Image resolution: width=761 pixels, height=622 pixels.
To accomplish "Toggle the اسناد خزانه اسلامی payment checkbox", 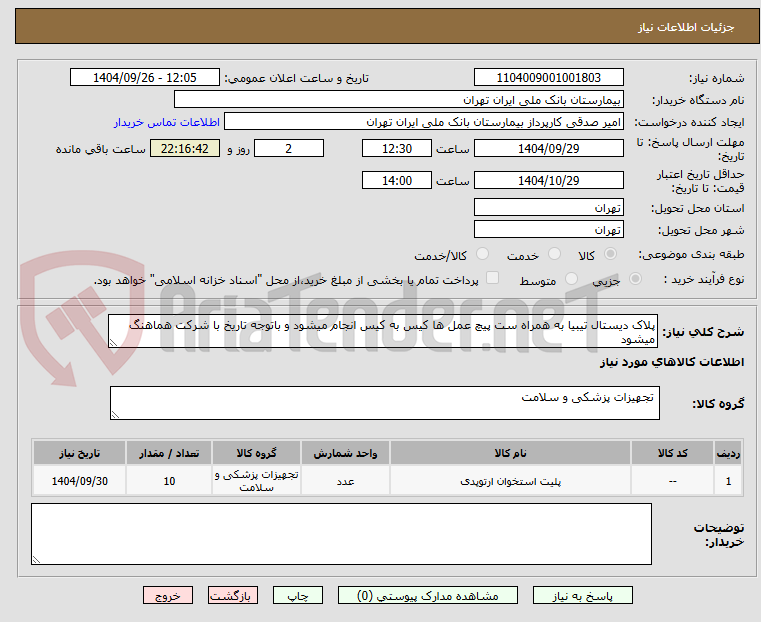I will [x=492, y=278].
